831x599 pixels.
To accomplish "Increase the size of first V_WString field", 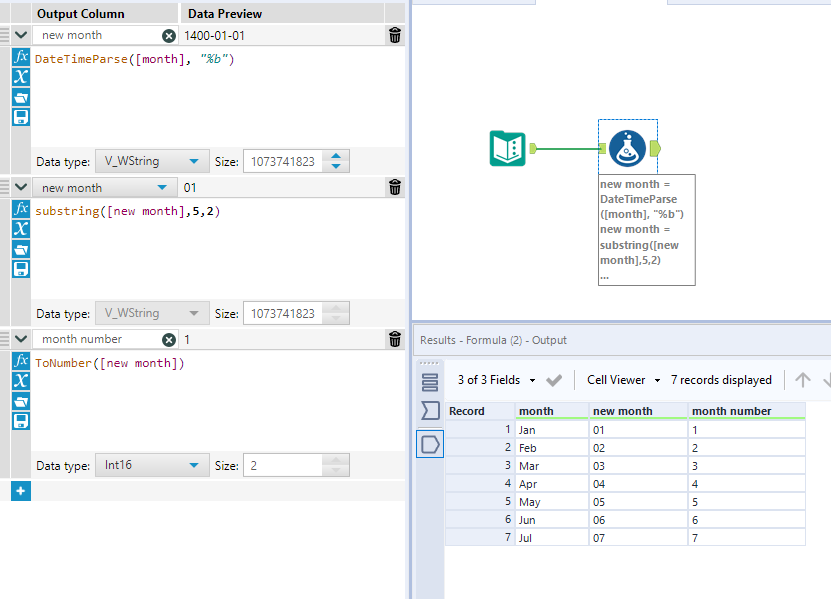I will pyautogui.click(x=338, y=156).
